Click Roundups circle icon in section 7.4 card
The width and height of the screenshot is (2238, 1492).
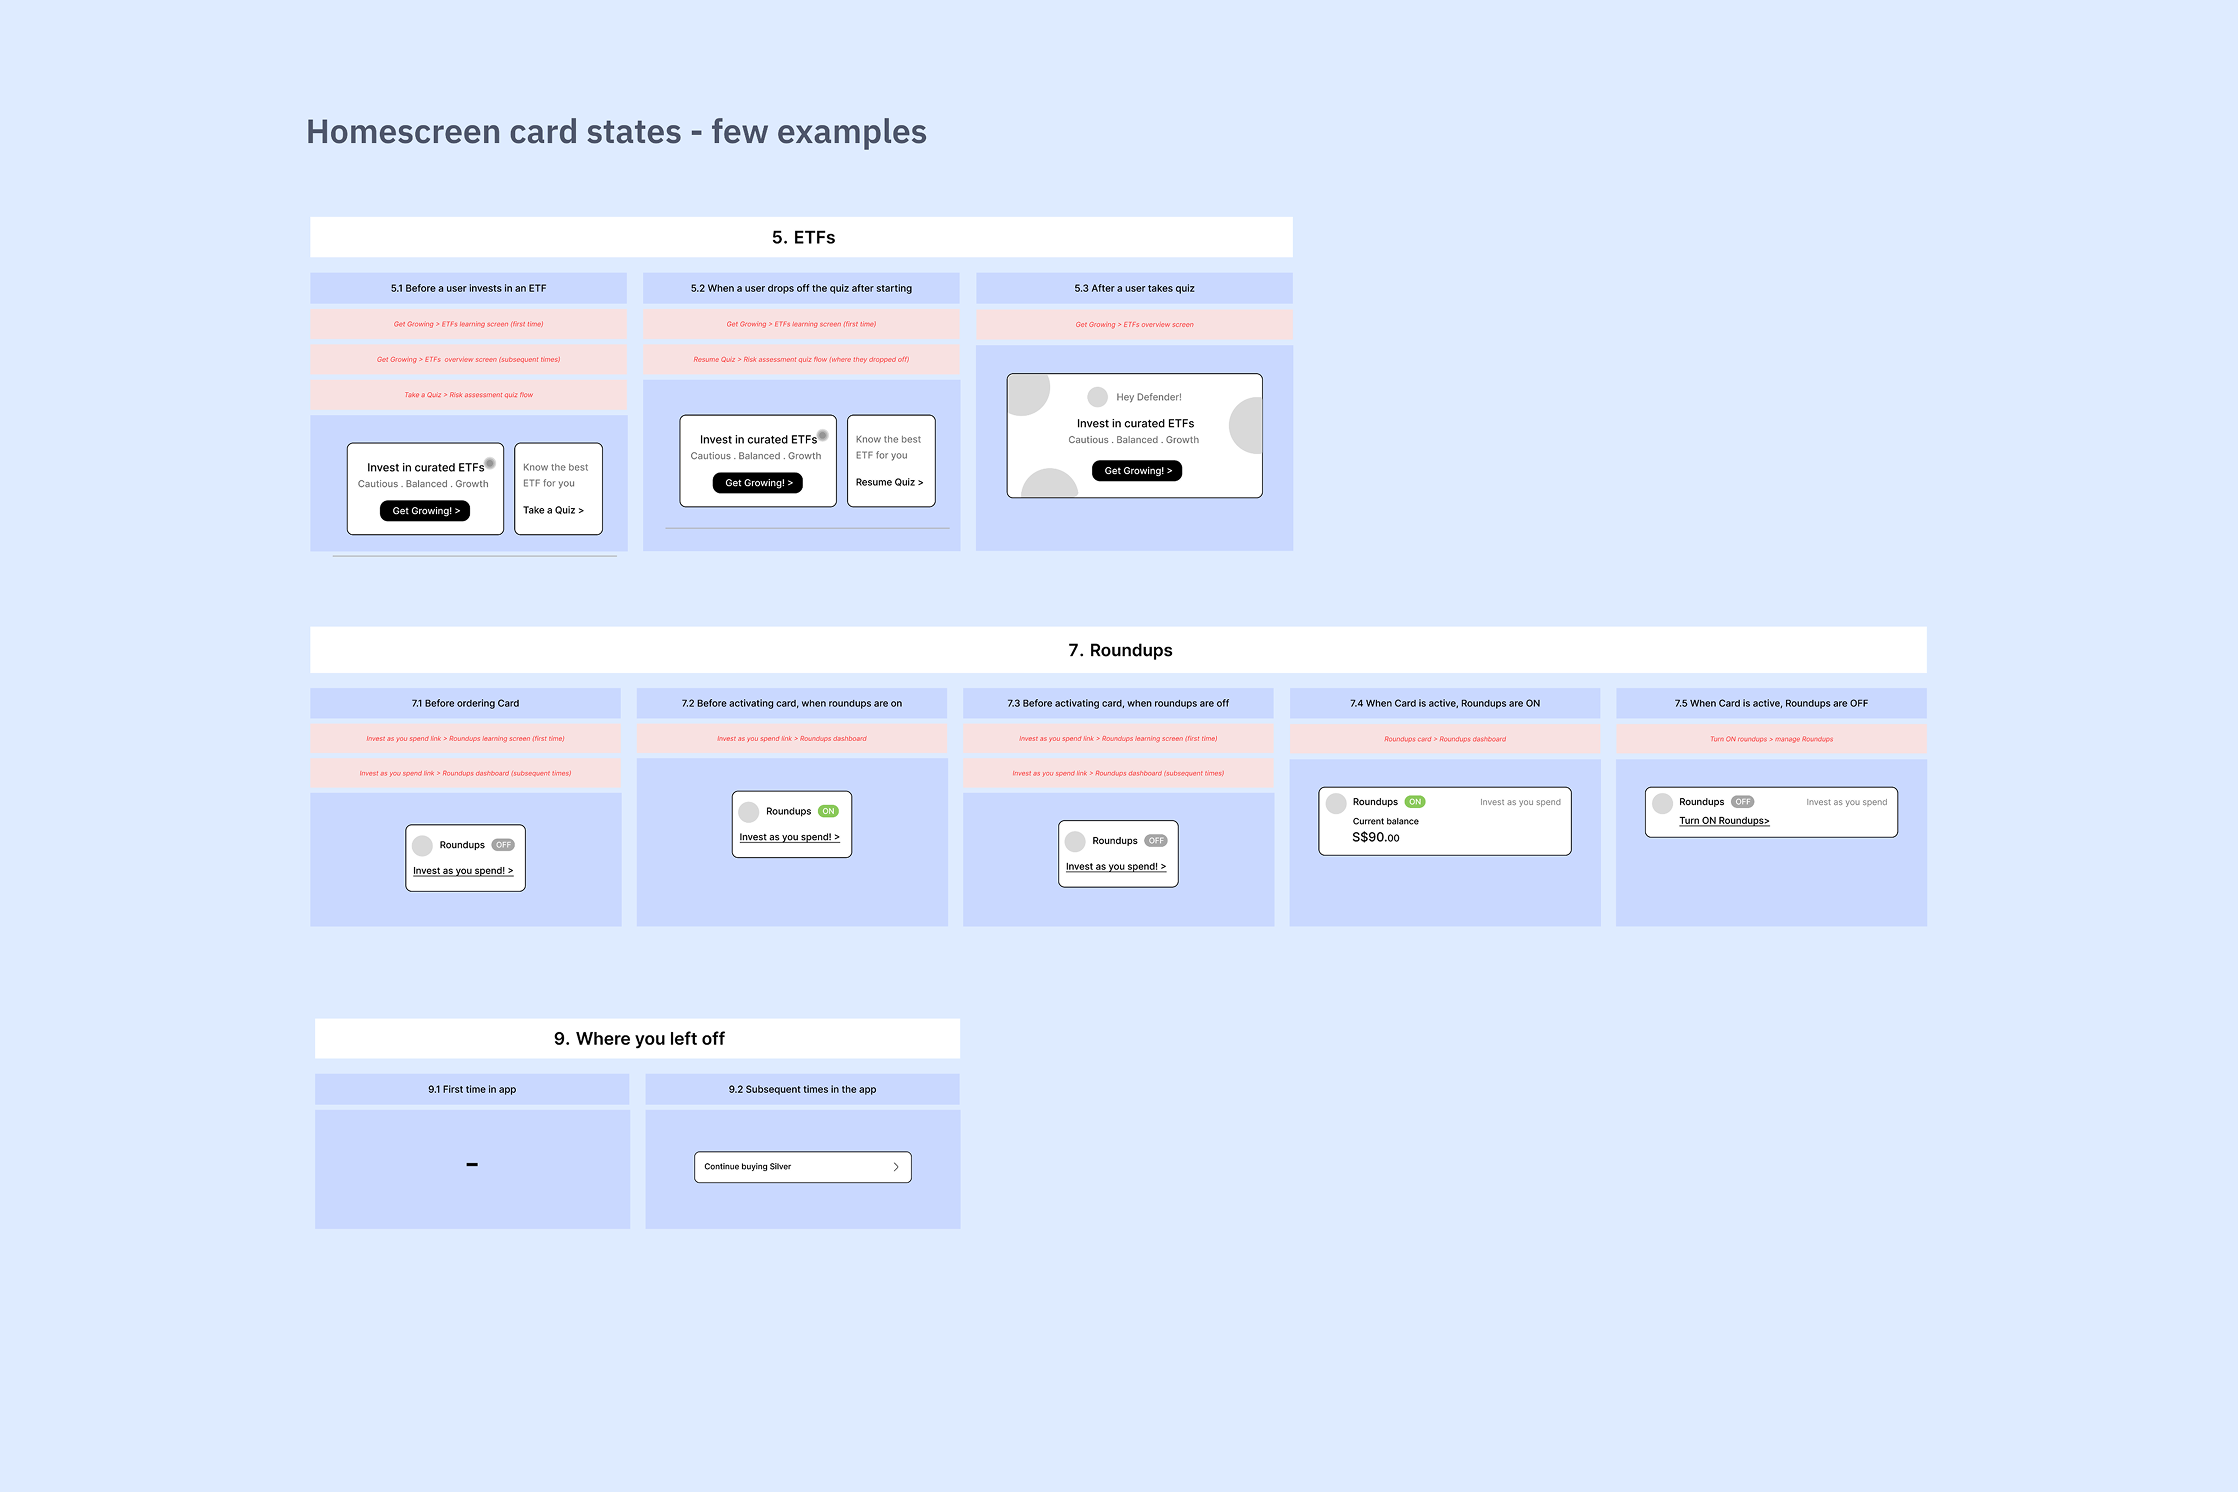tap(1336, 802)
